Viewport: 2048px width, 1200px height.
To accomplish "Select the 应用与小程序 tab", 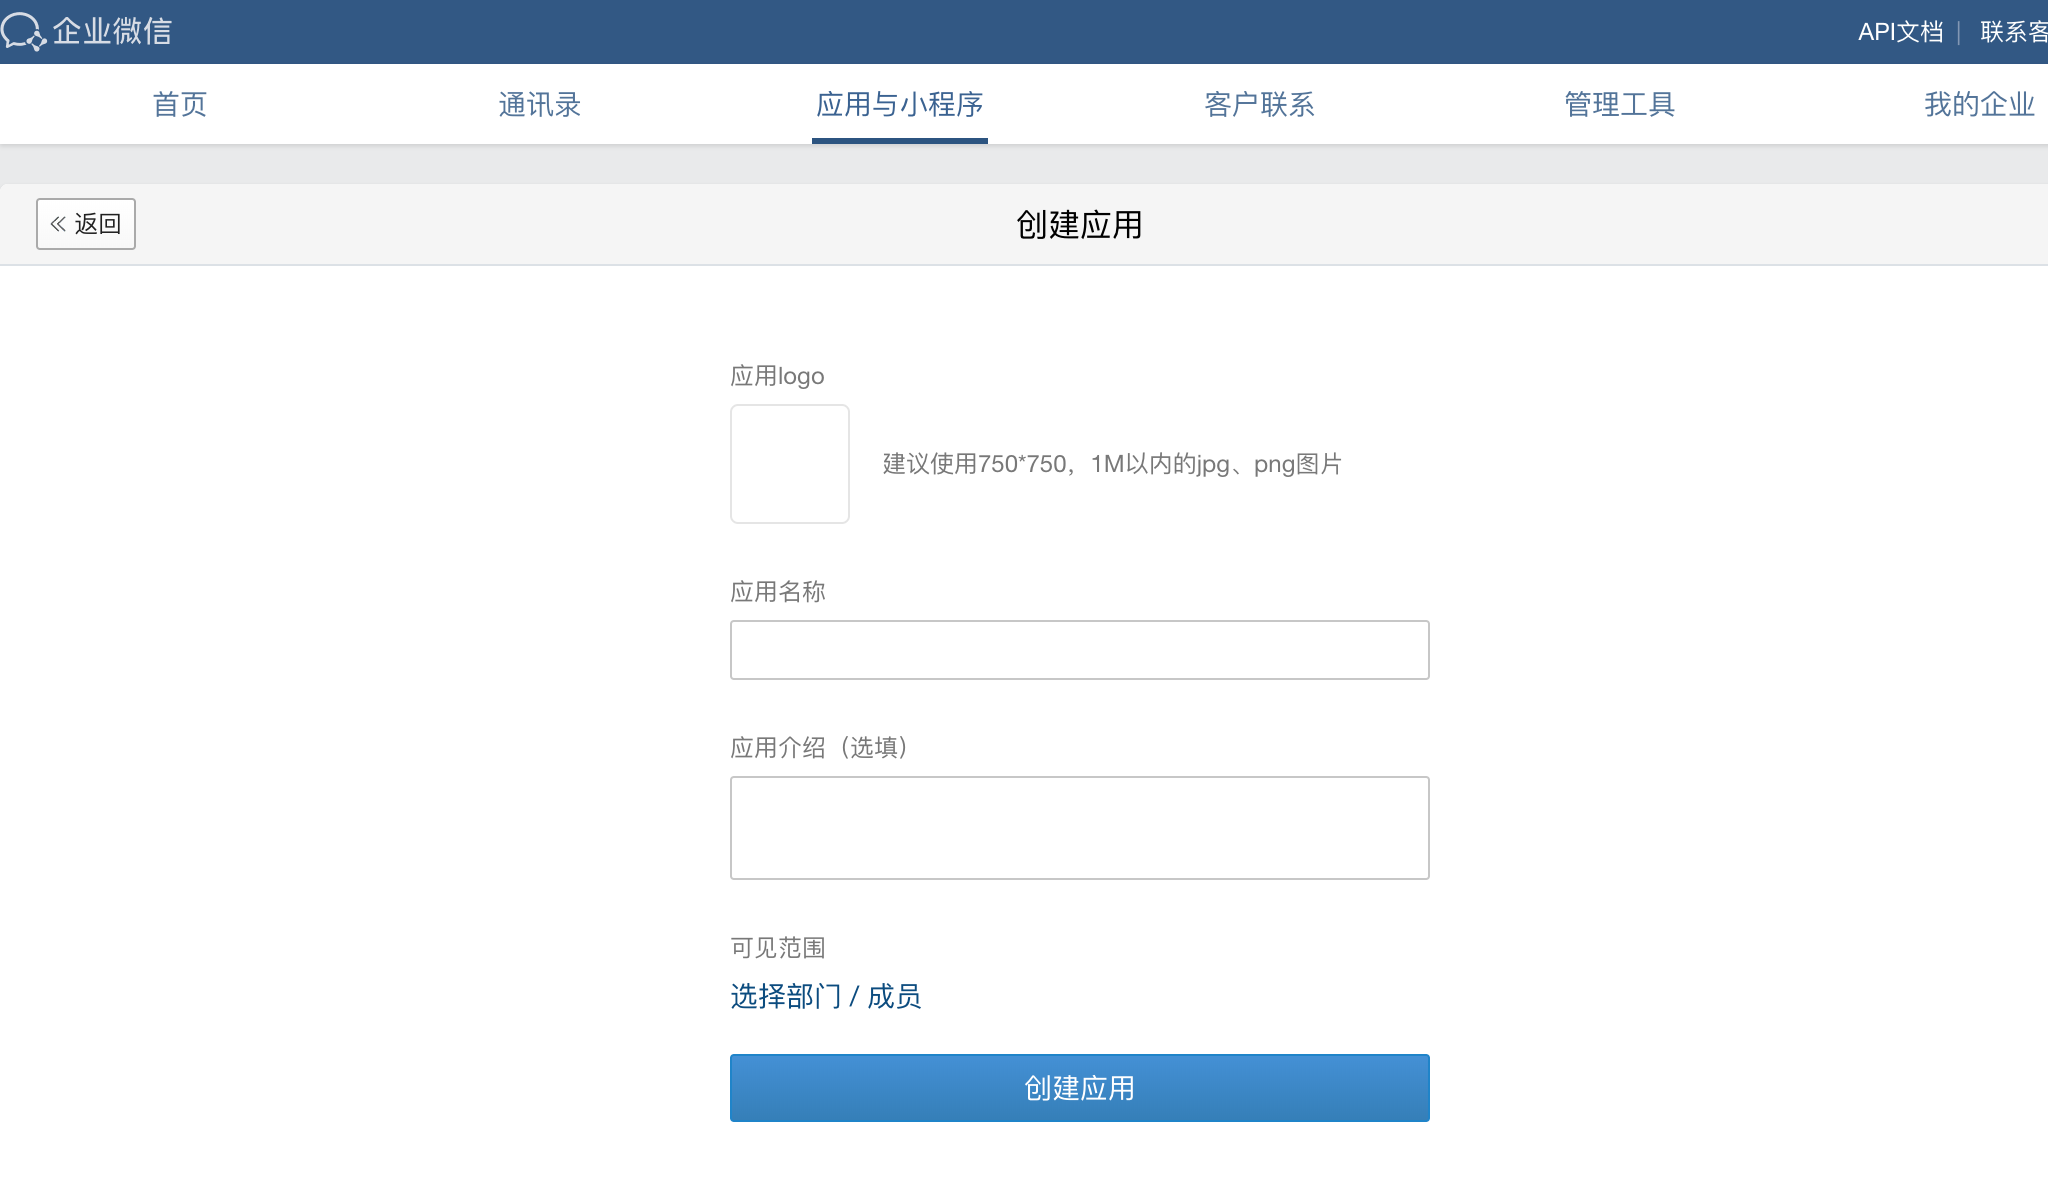I will (900, 104).
